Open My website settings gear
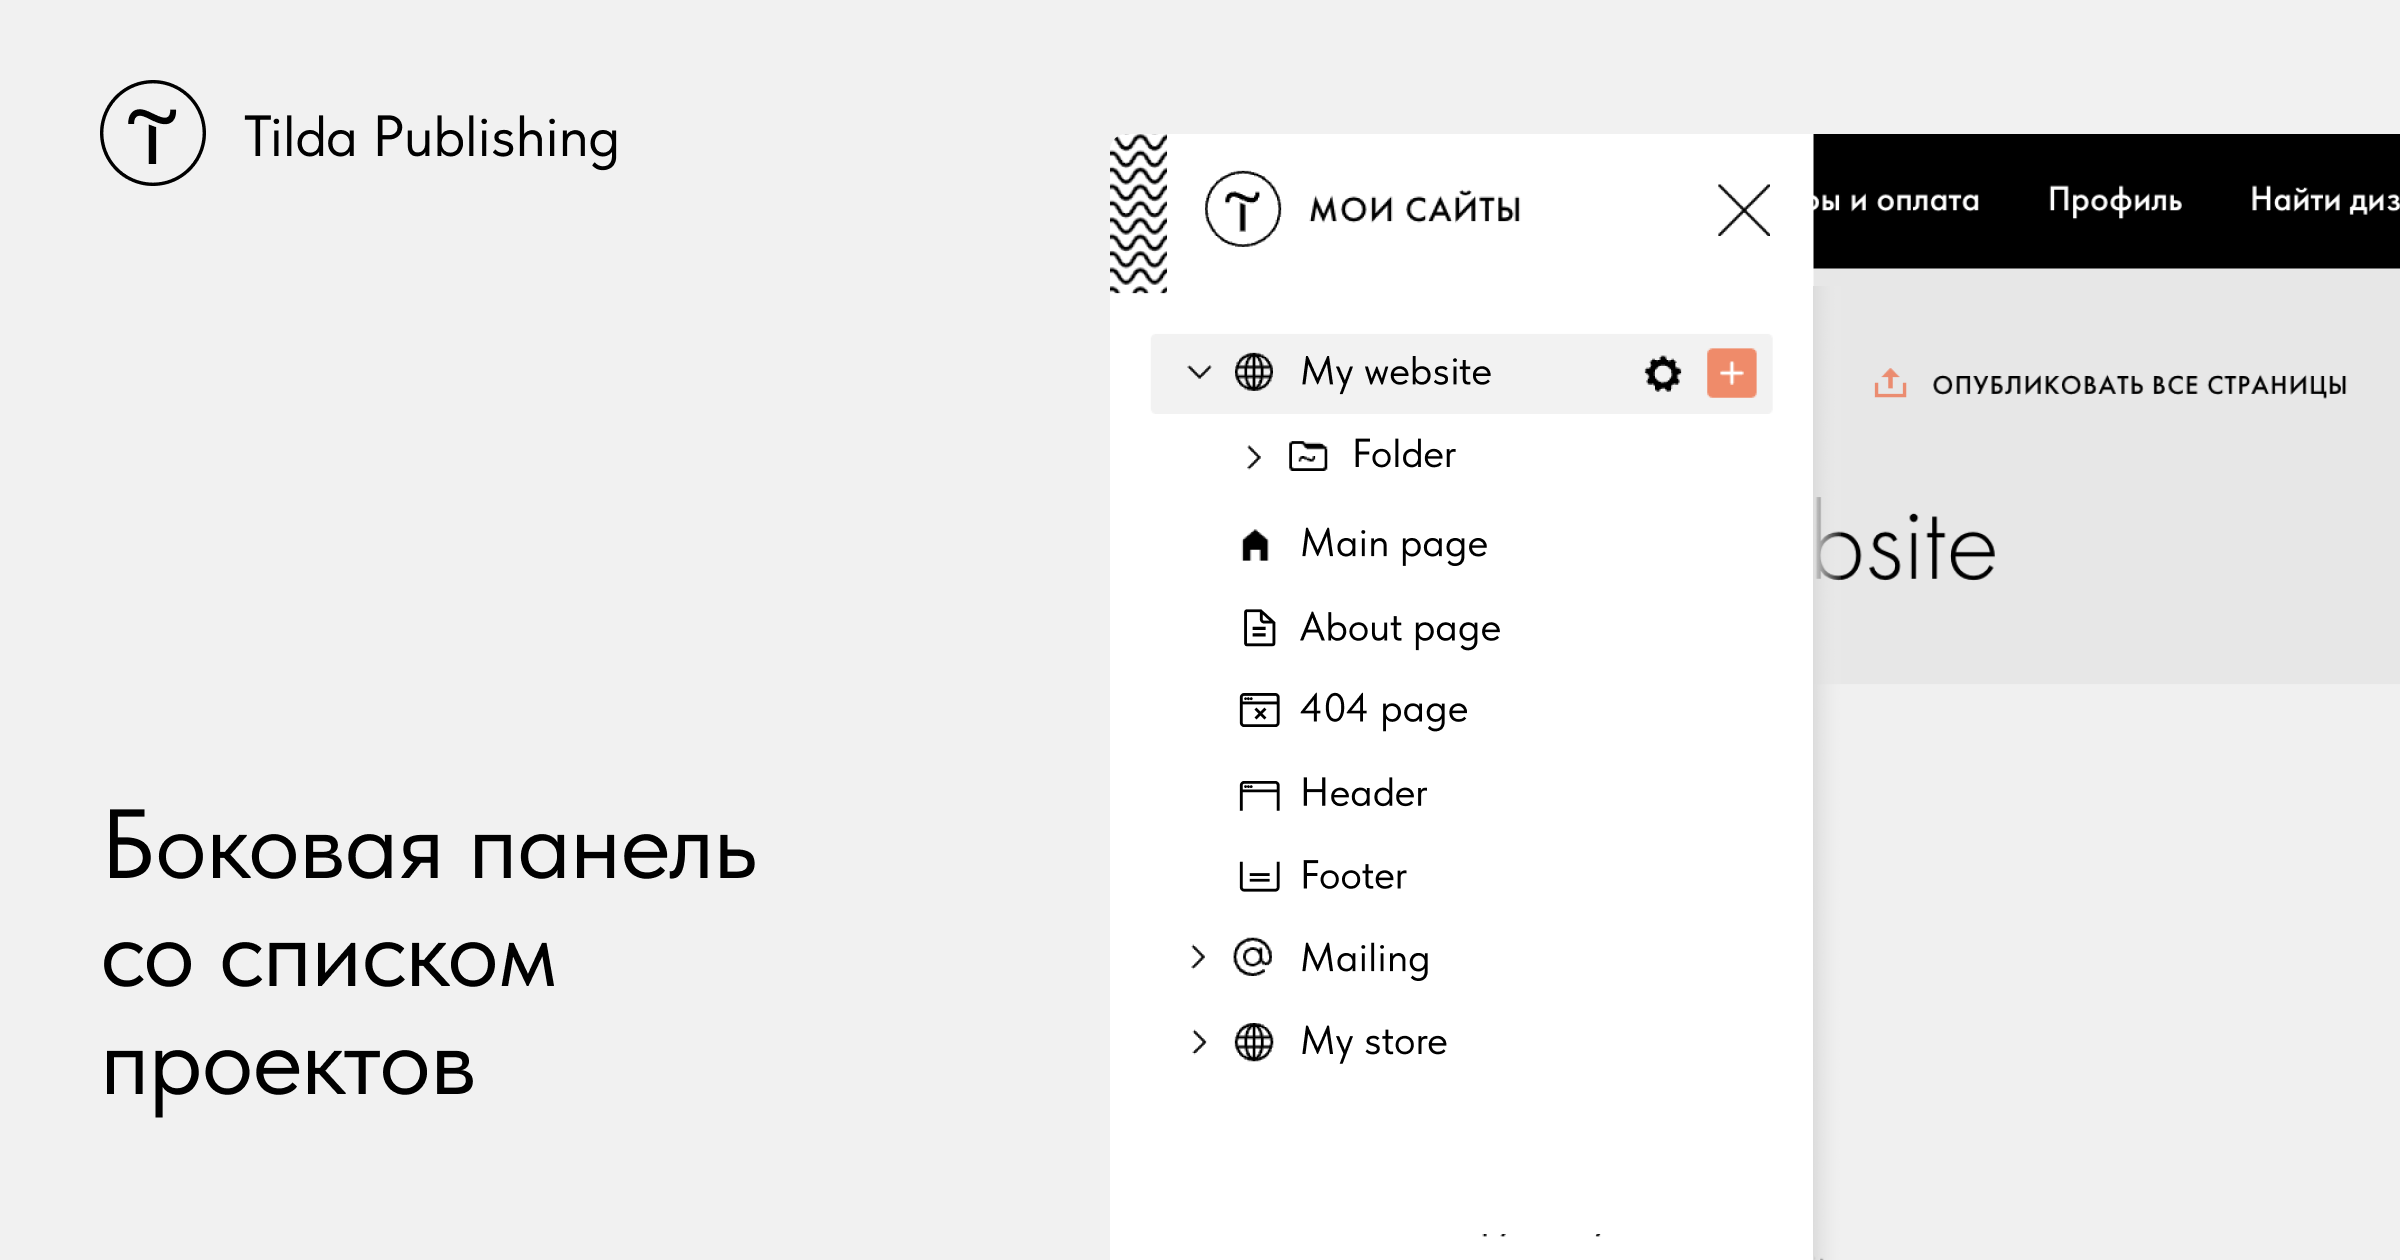This screenshot has width=2400, height=1260. click(x=1662, y=374)
